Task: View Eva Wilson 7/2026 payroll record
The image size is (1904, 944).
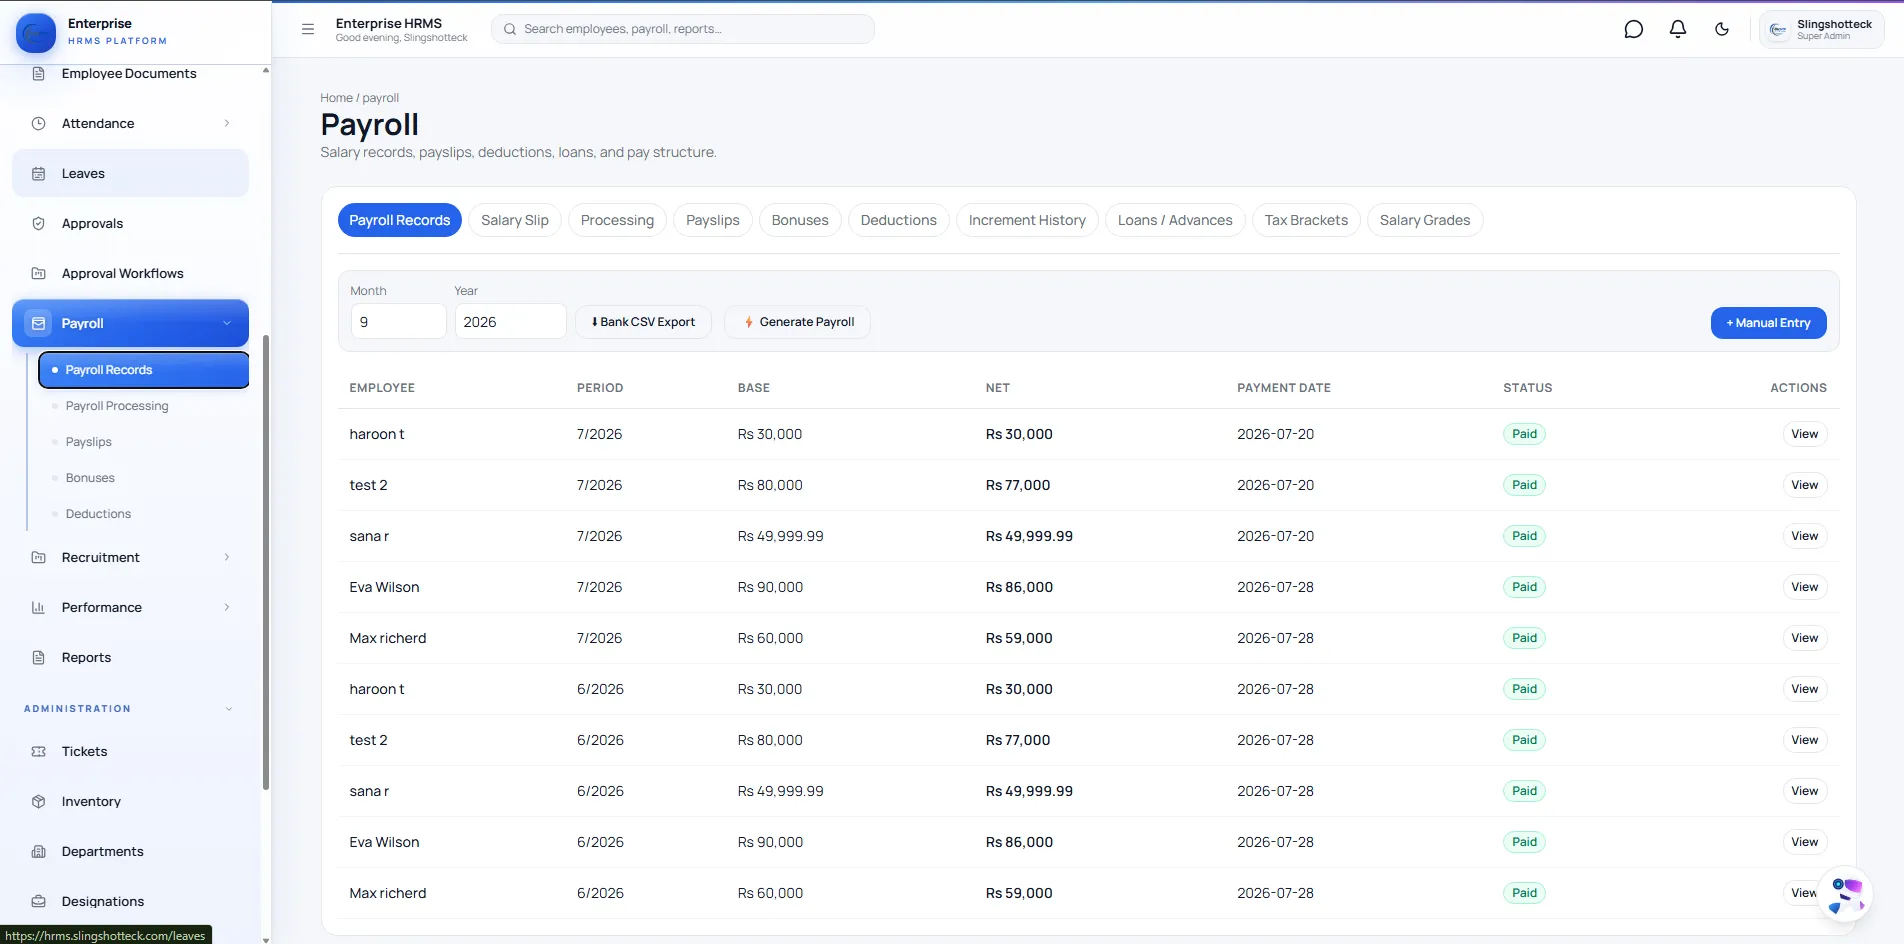Action: 1805,587
